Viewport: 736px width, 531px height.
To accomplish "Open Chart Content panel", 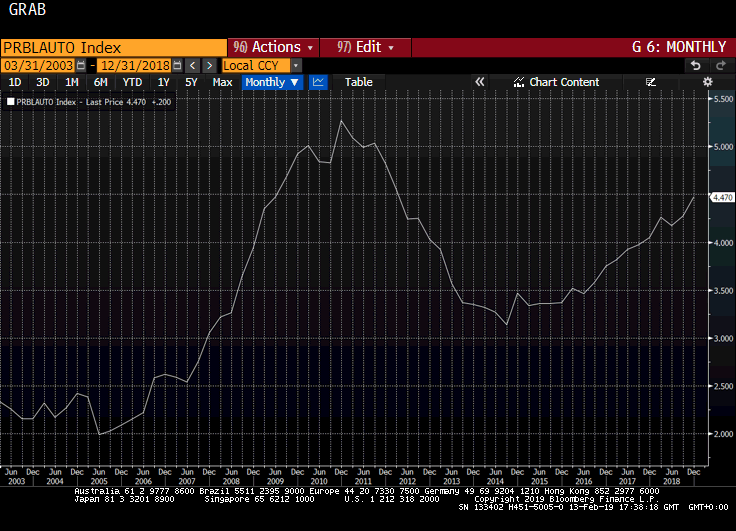I will [x=556, y=82].
